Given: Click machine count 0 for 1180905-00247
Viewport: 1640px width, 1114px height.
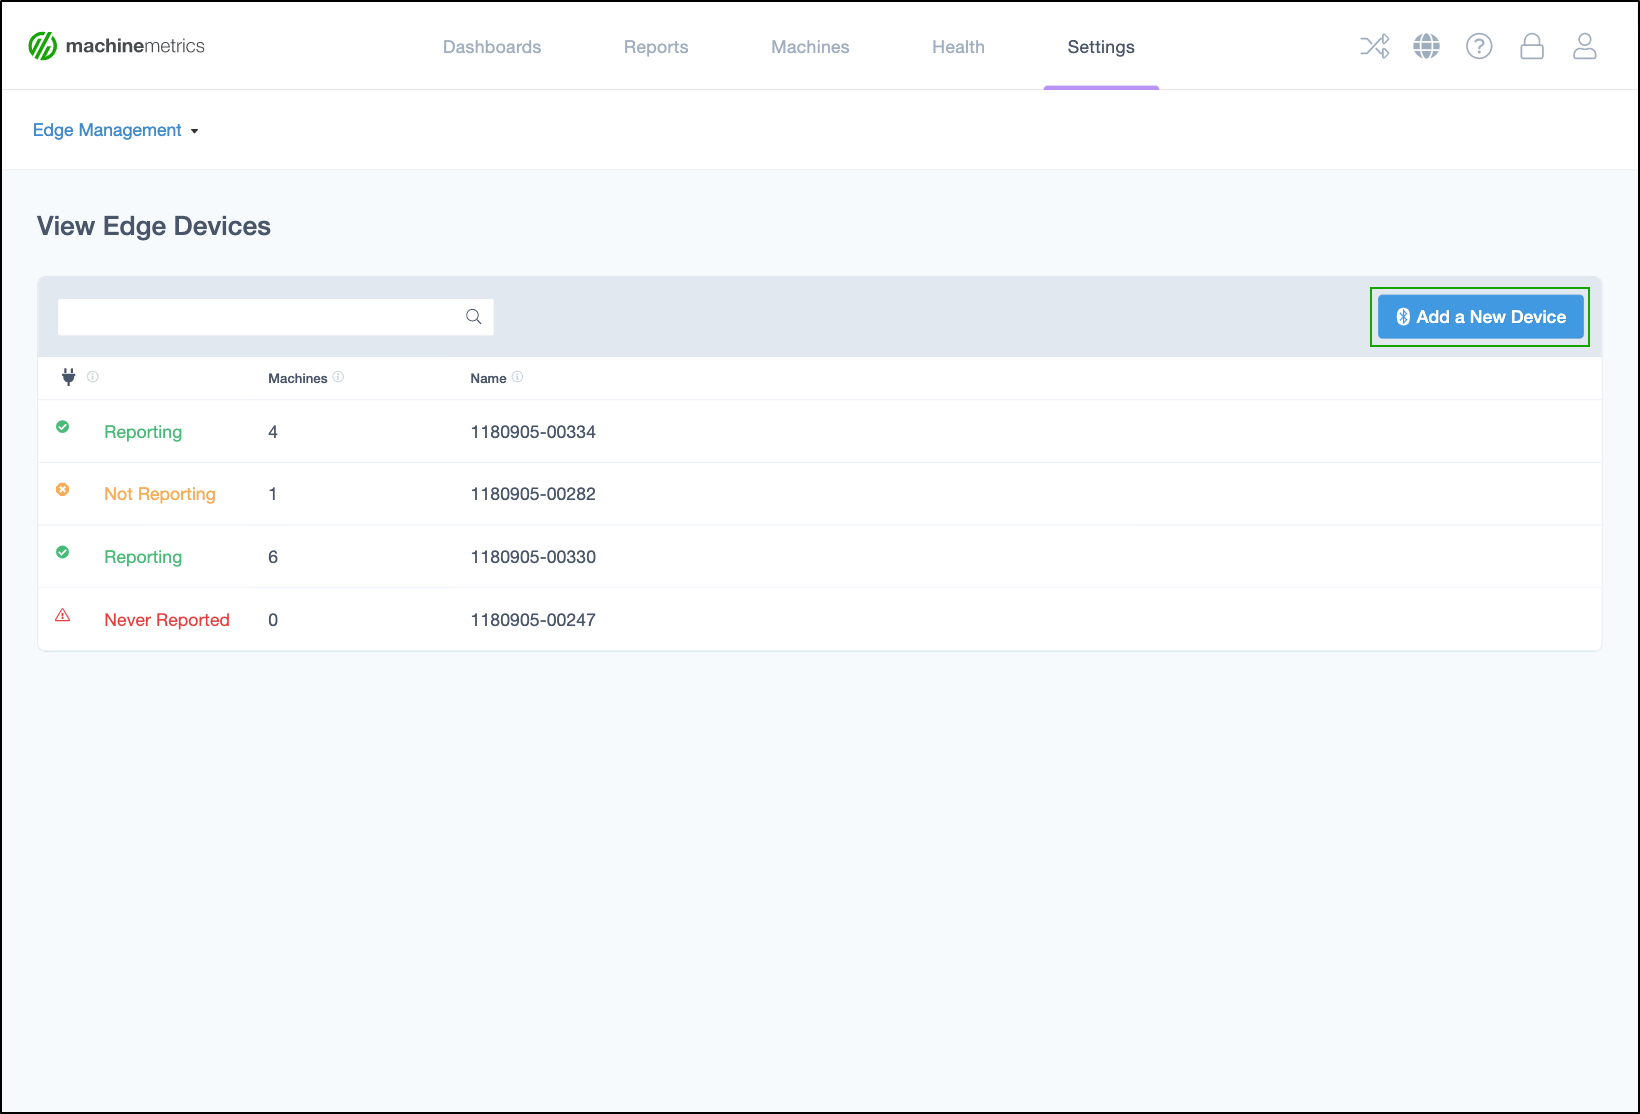Looking at the screenshot, I should click(273, 620).
